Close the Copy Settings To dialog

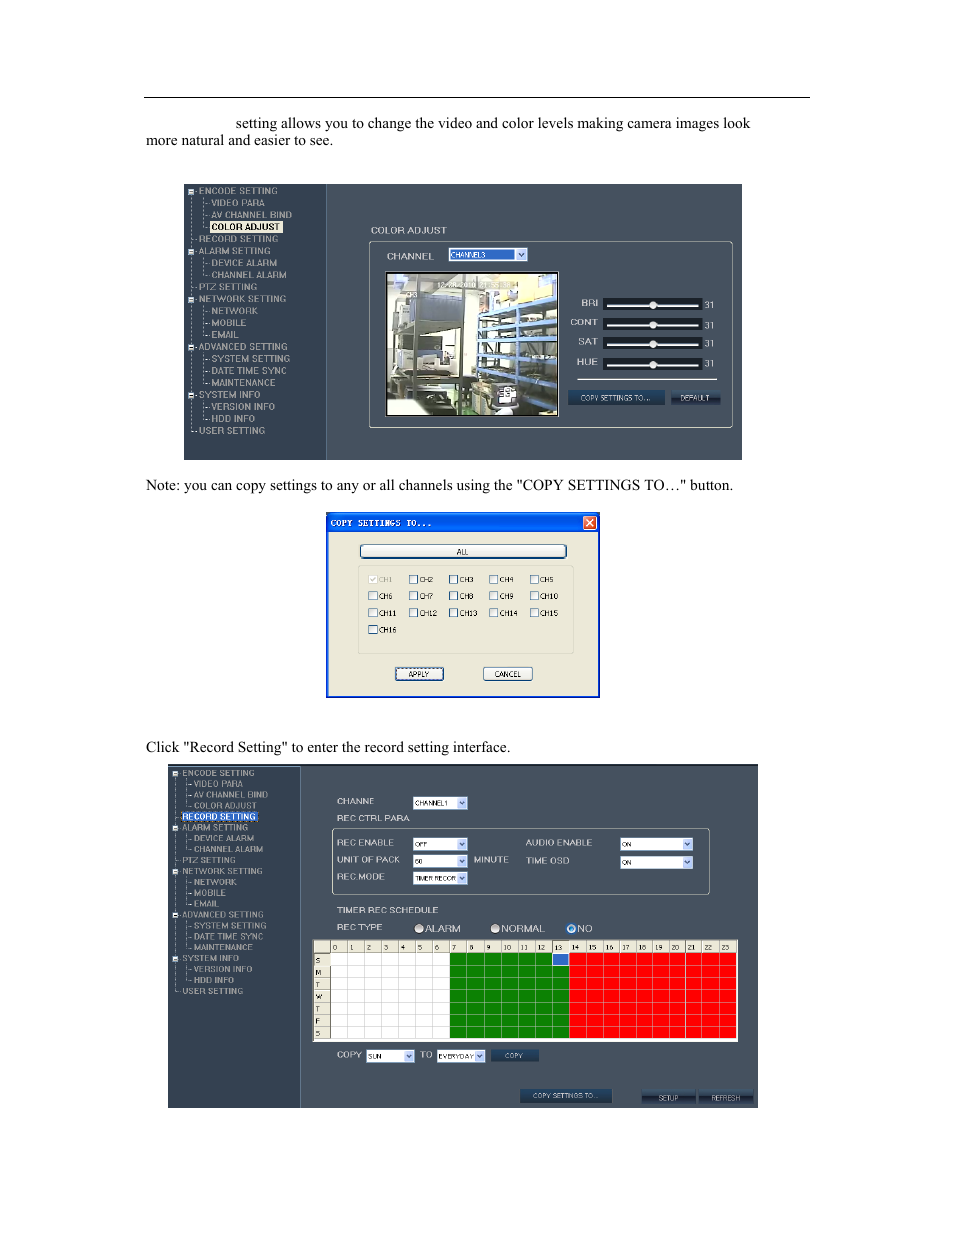click(x=590, y=522)
